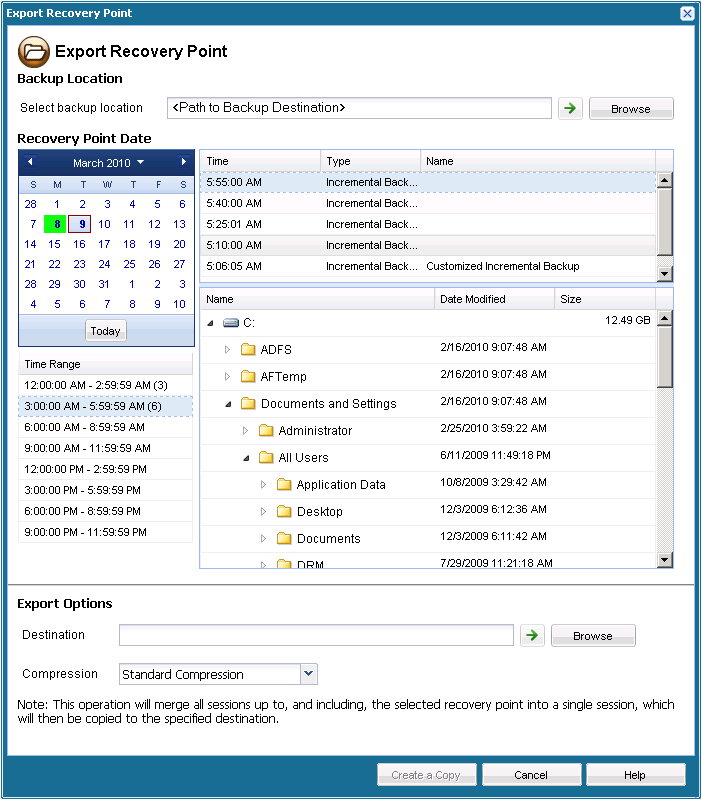
Task: Select the Desktop folder icon
Action: click(x=284, y=512)
